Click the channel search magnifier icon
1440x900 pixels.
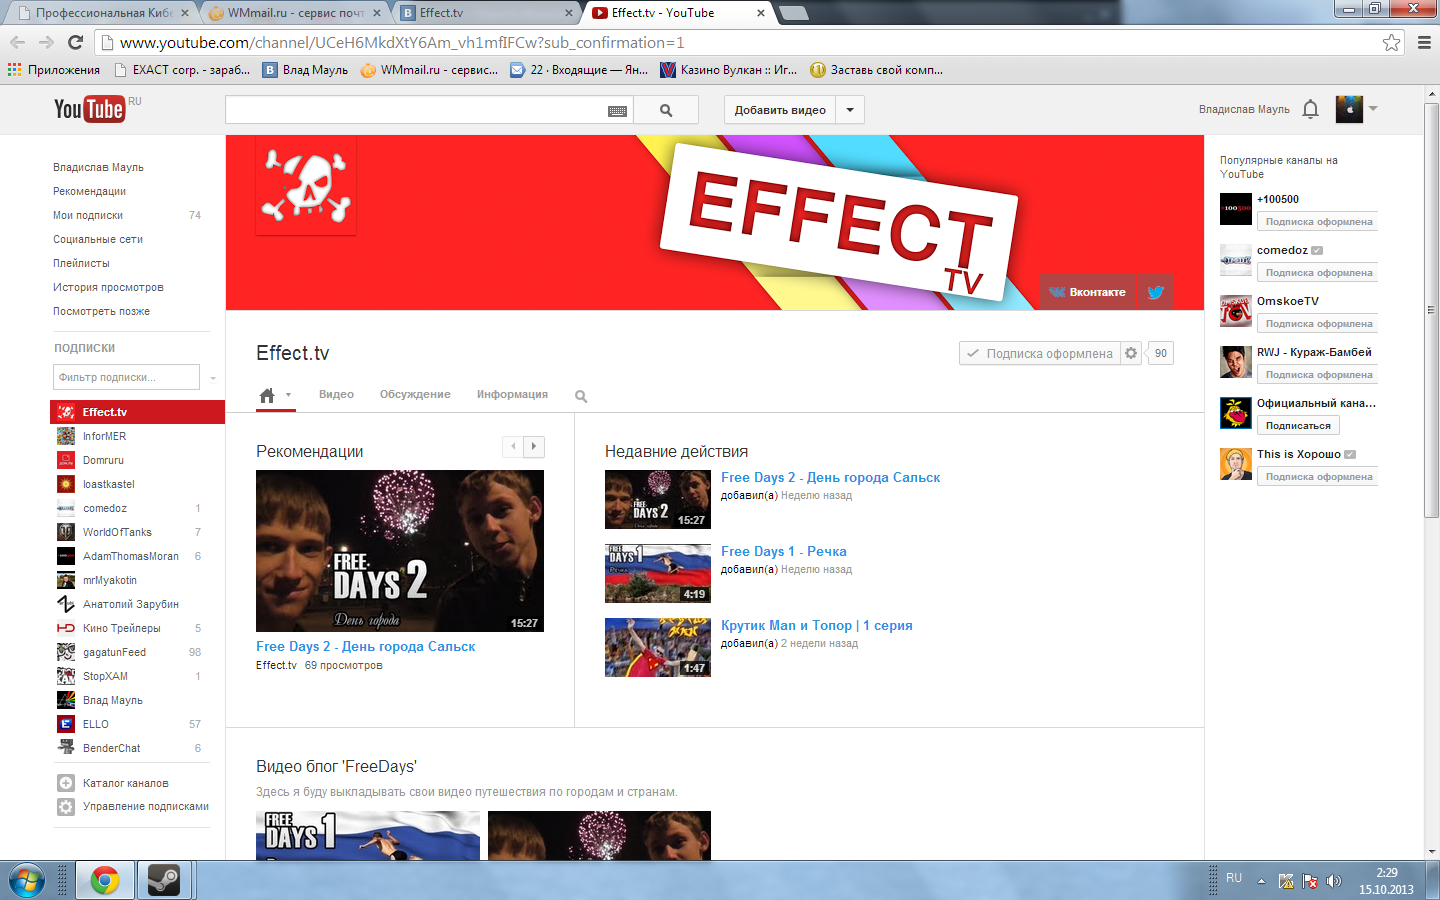click(x=581, y=396)
